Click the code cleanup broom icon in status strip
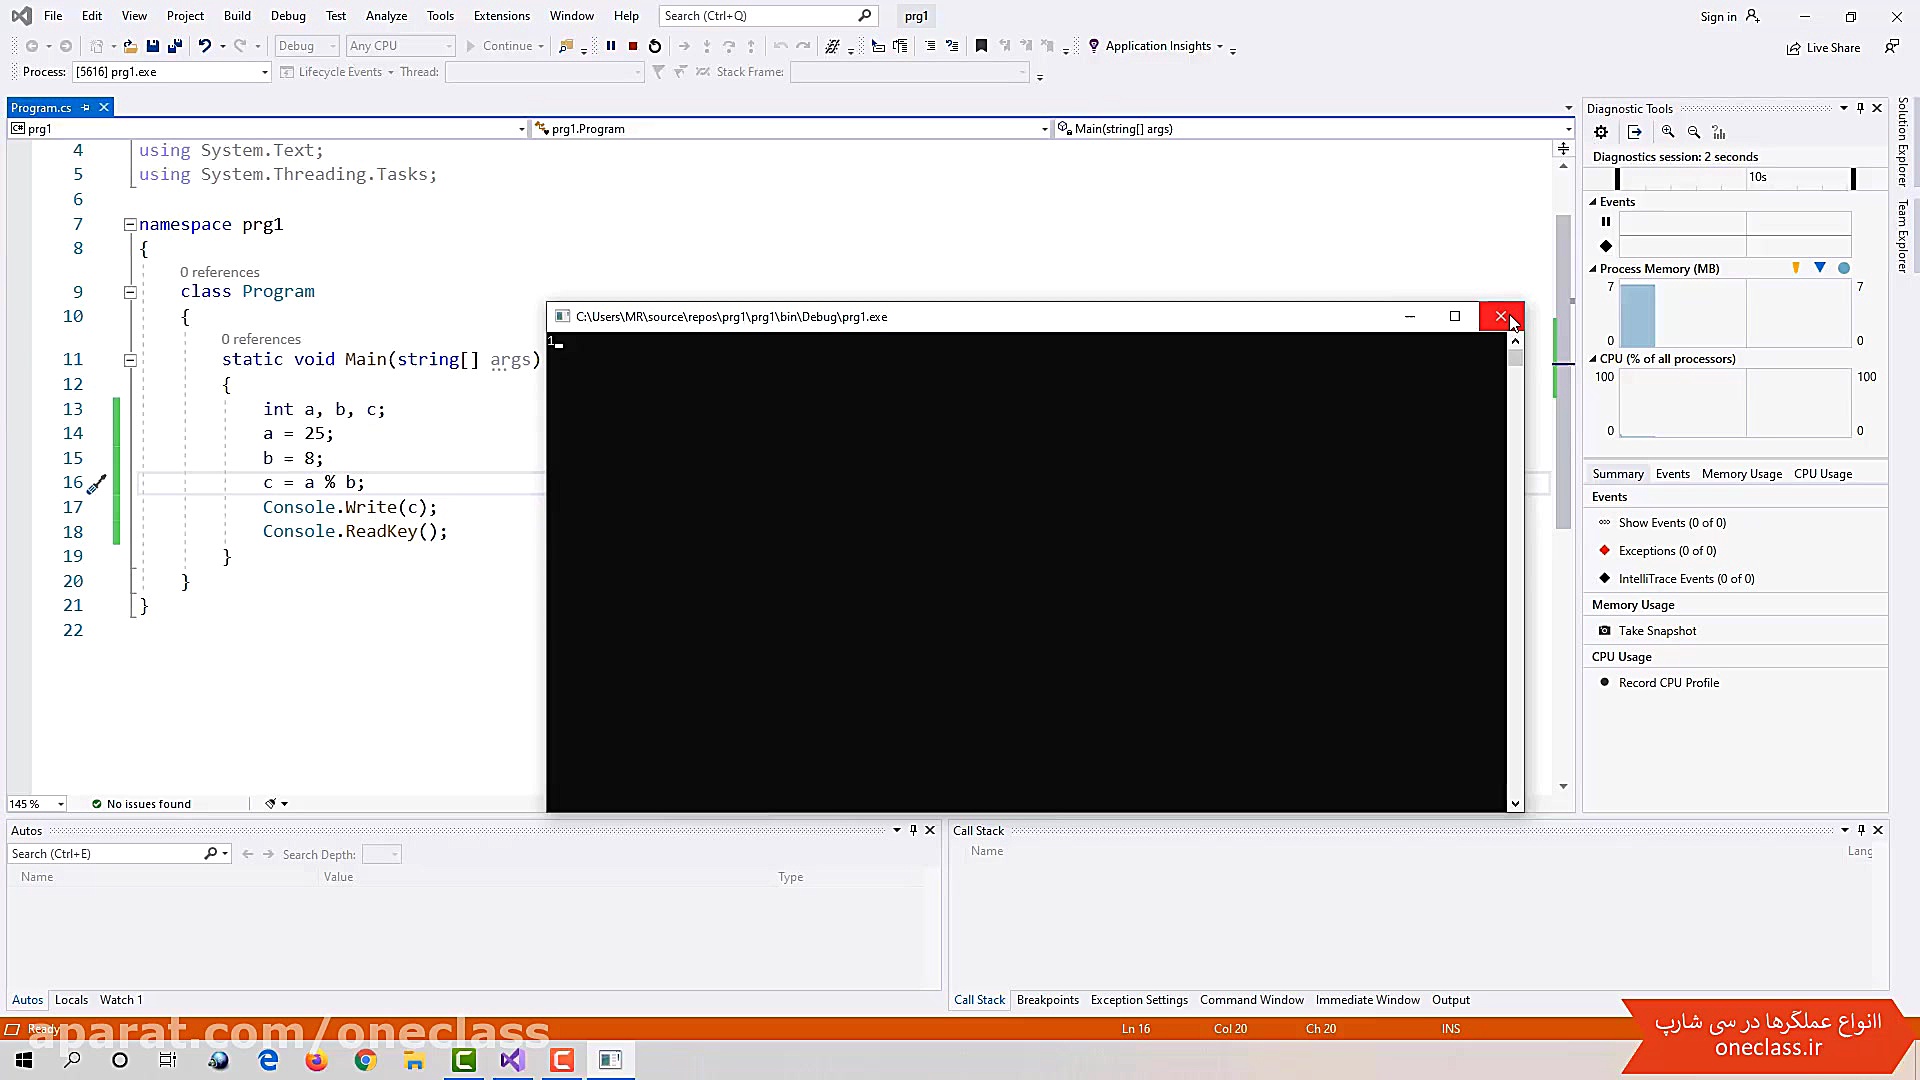This screenshot has width=1920, height=1080. (270, 803)
